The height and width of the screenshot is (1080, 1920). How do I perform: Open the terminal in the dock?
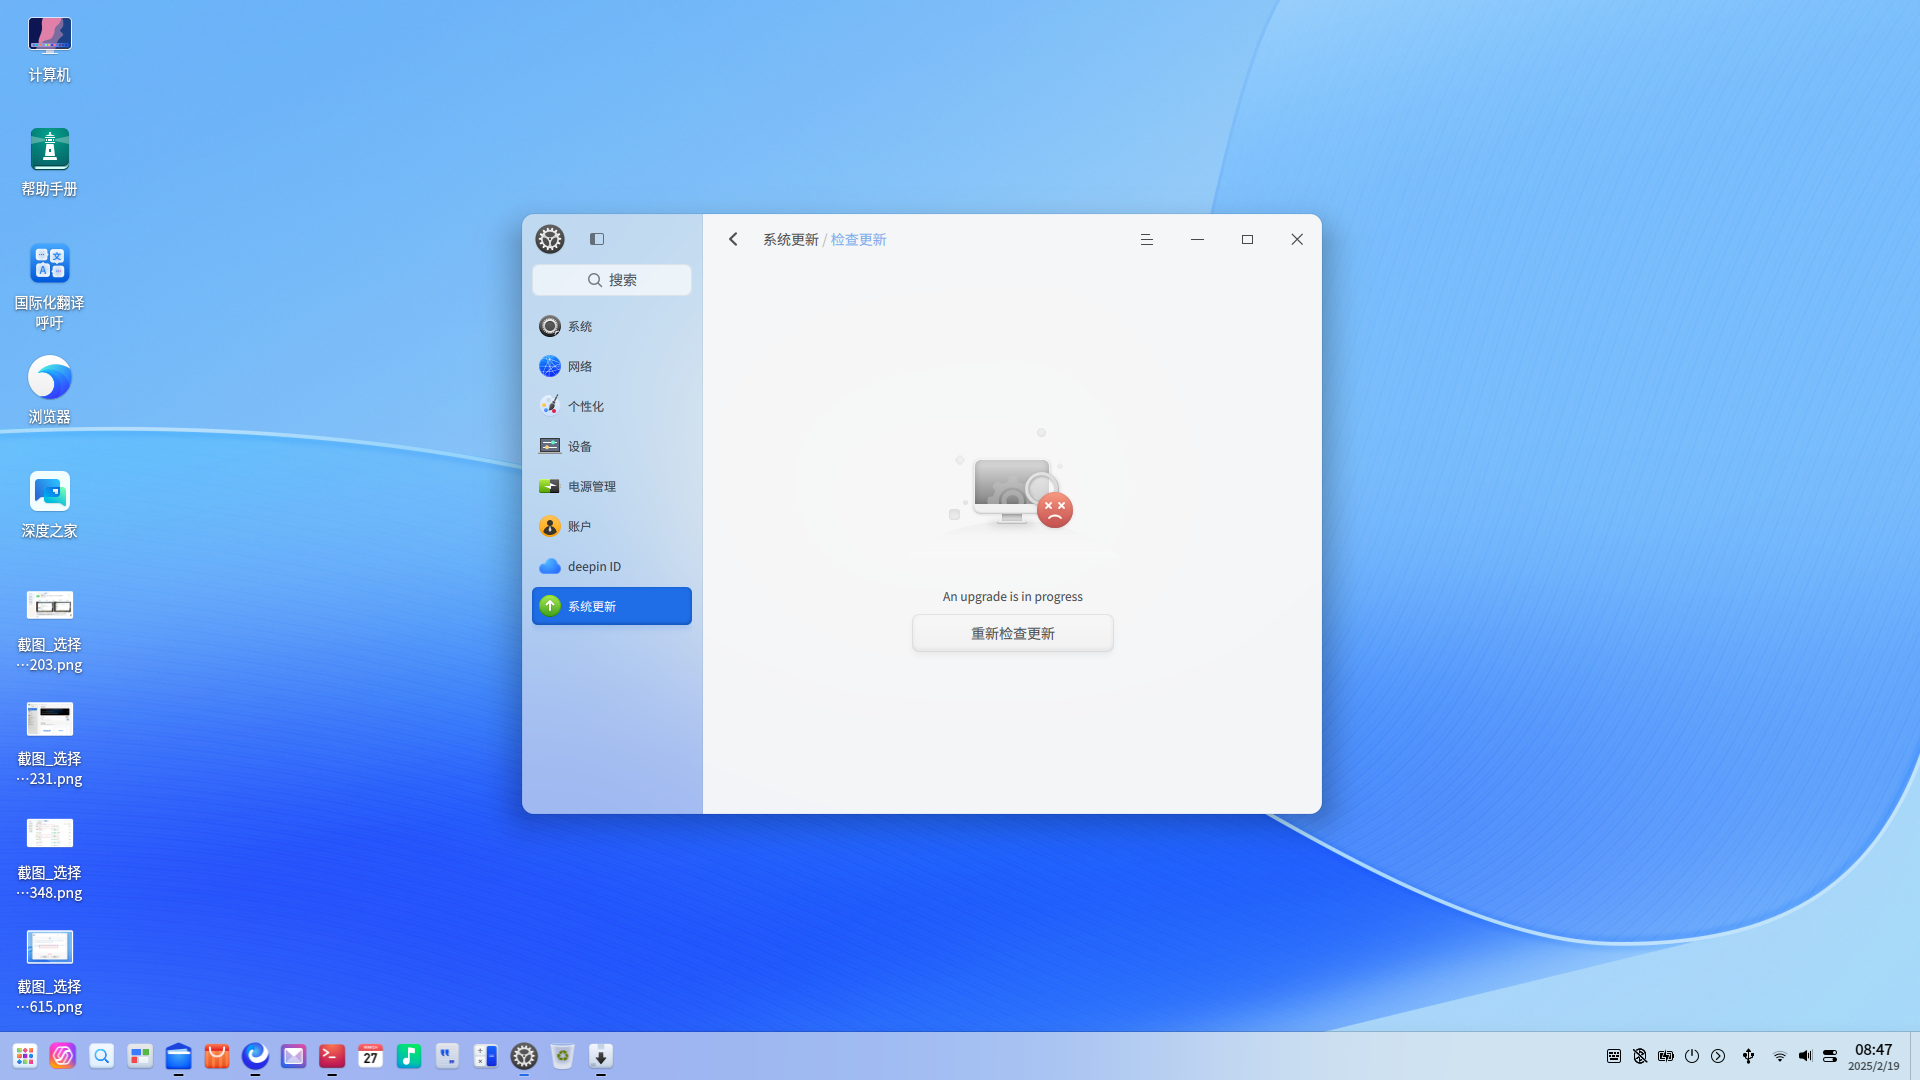[332, 1056]
